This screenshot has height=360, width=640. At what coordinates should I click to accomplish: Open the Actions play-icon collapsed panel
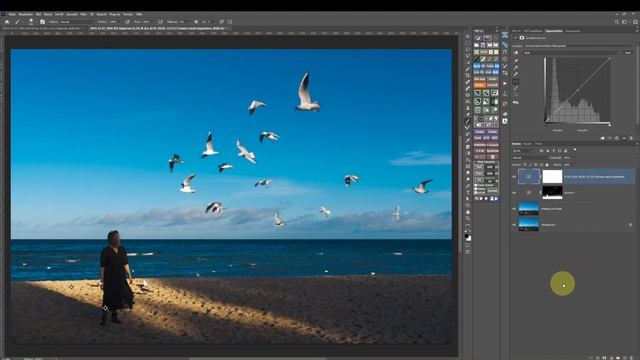[x=505, y=83]
